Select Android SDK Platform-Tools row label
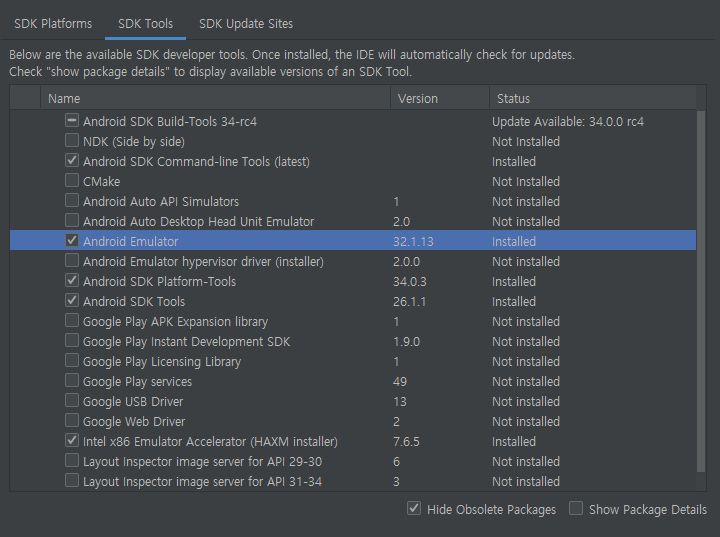The width and height of the screenshot is (720, 537). point(159,282)
